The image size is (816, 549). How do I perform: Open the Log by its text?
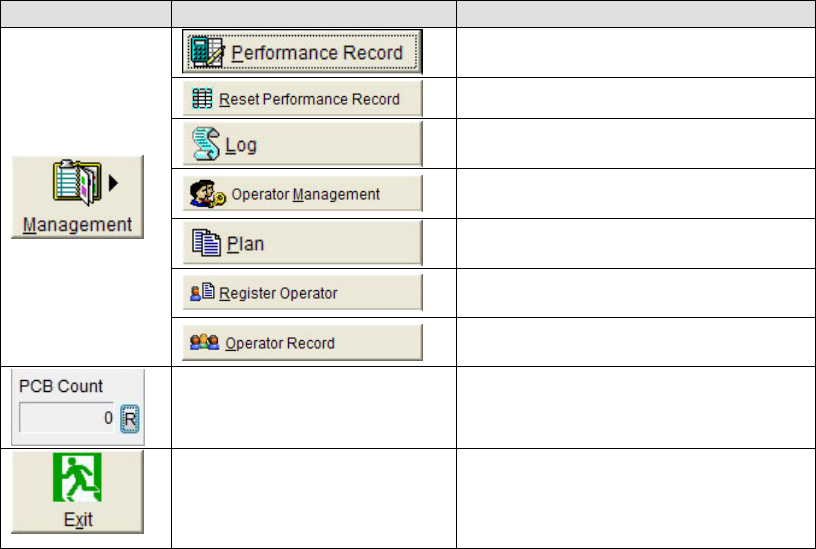tap(241, 145)
